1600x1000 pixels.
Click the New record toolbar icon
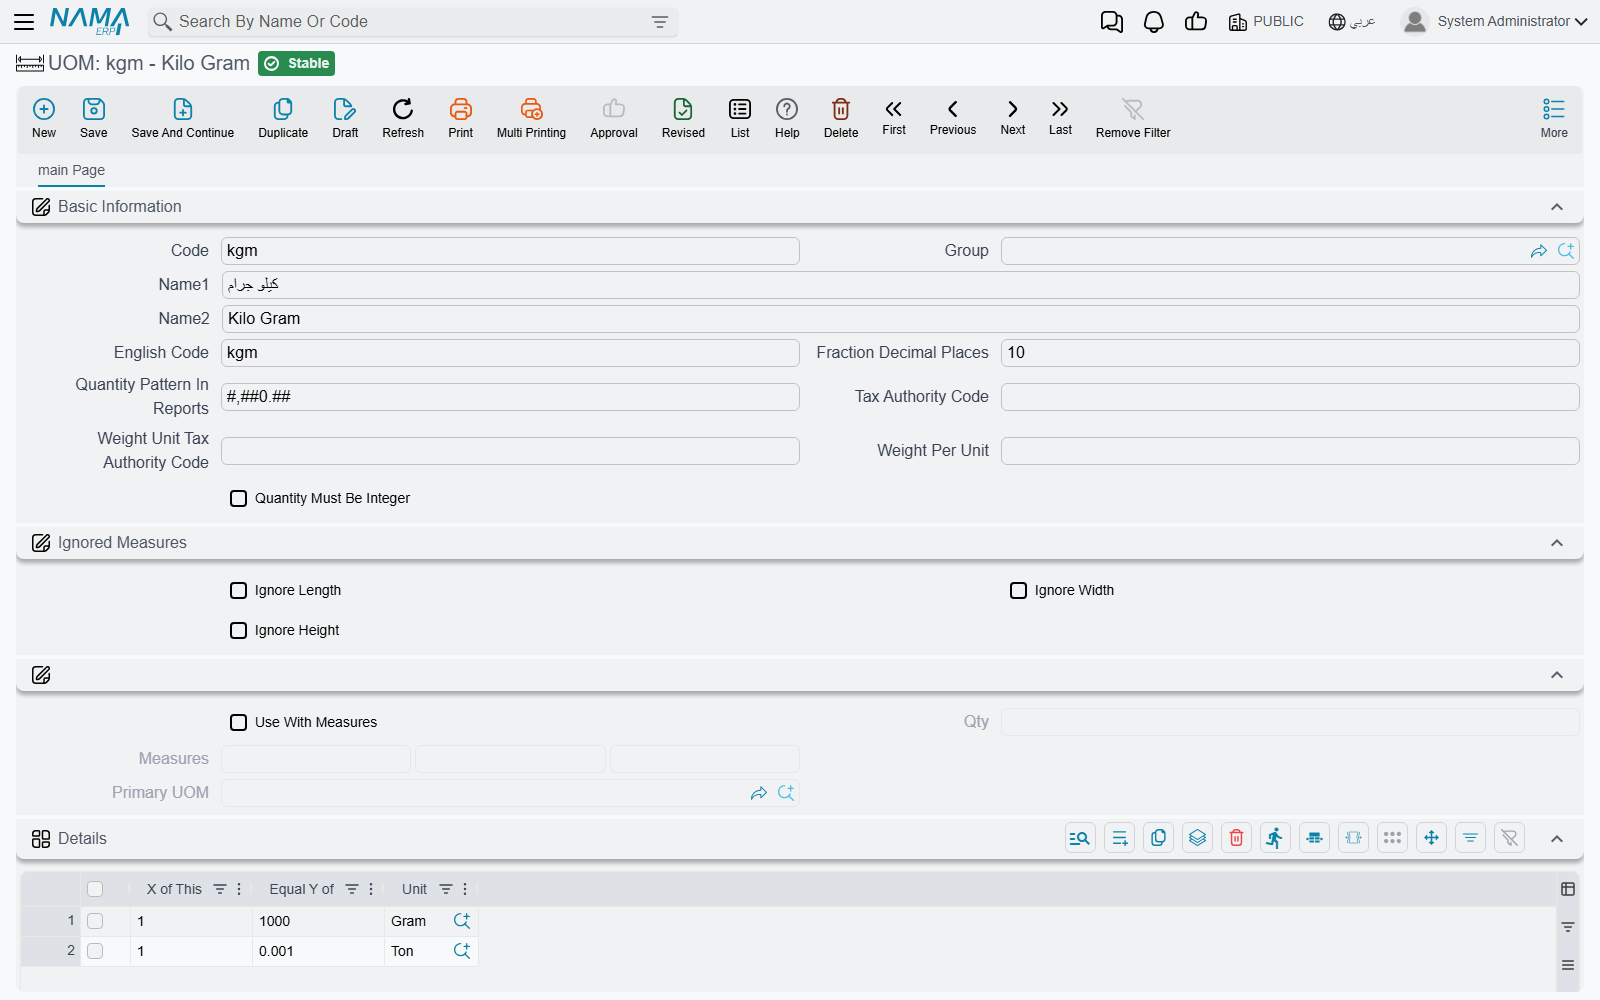pos(44,117)
